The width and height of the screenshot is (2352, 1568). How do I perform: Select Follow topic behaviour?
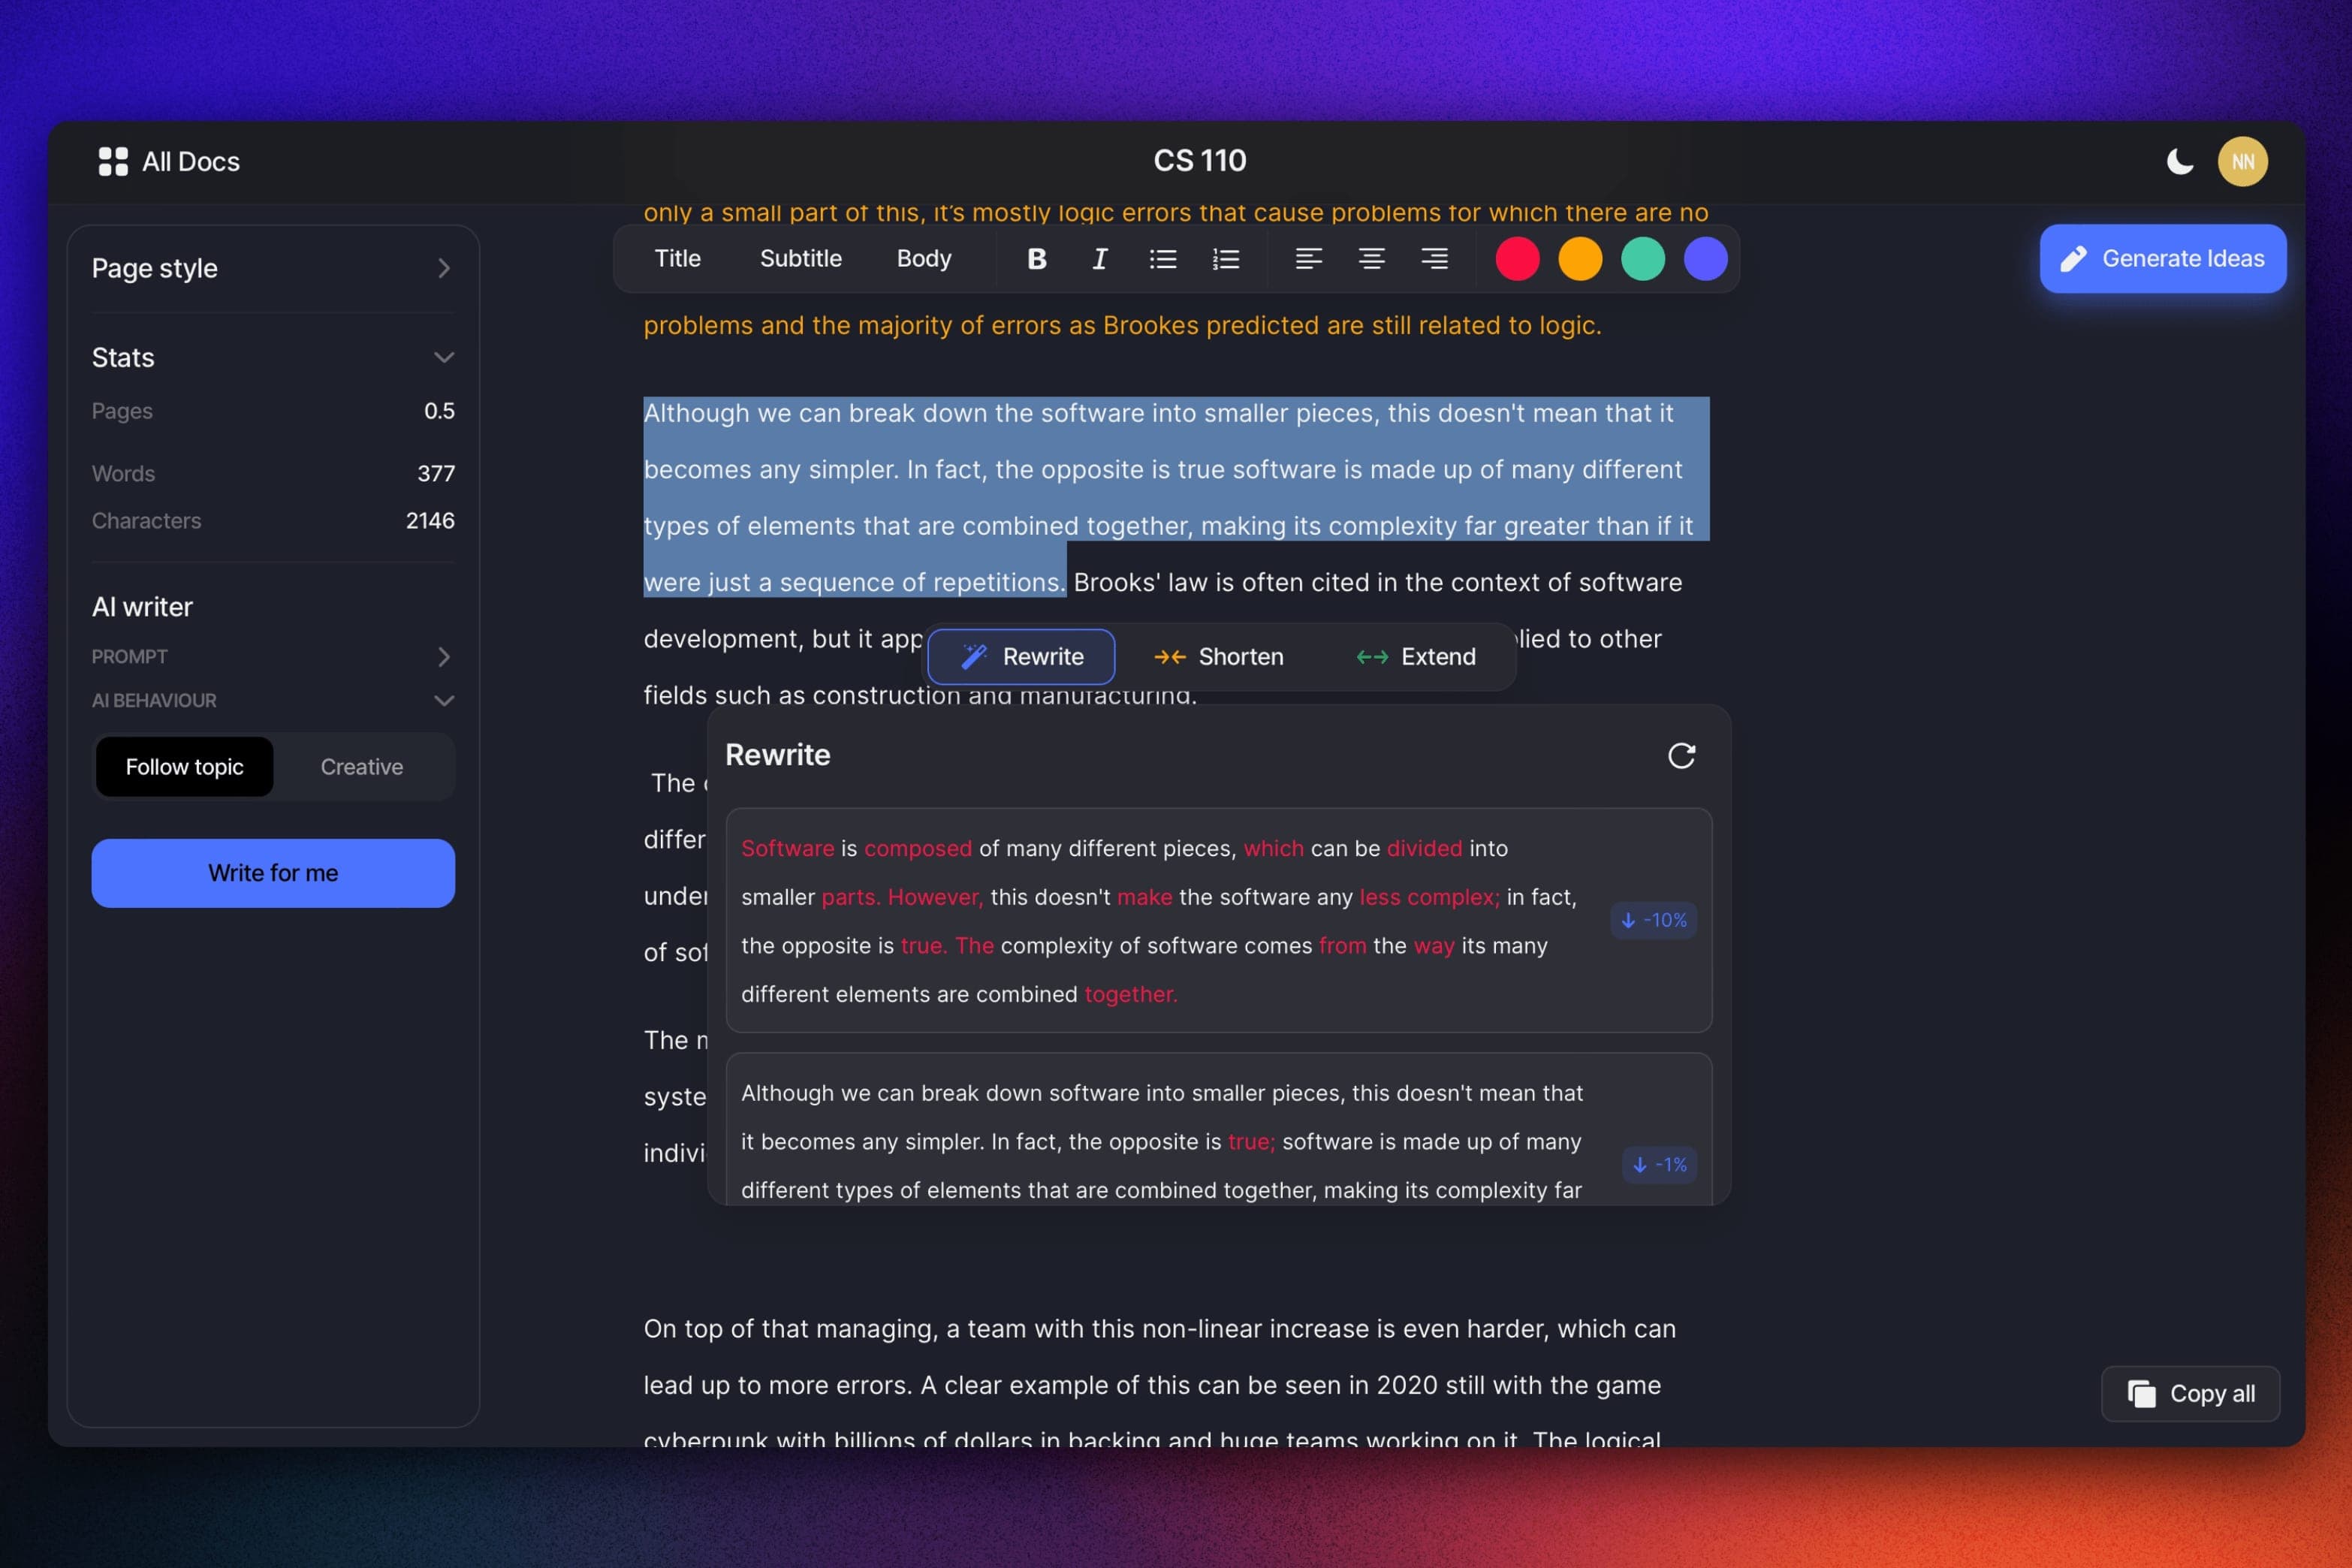pyautogui.click(x=185, y=767)
